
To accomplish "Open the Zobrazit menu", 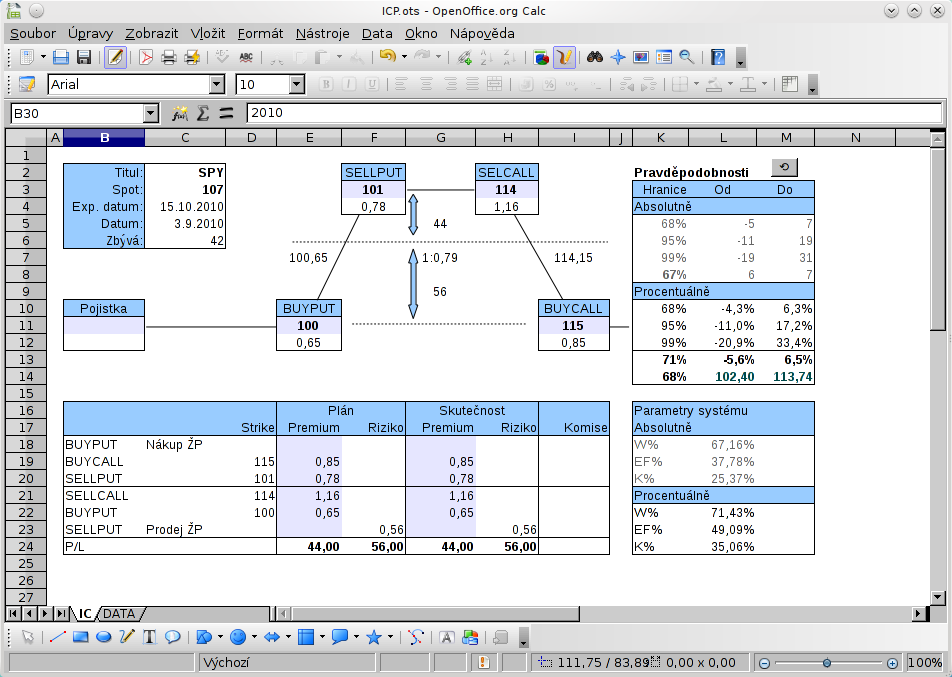I will click(x=152, y=33).
